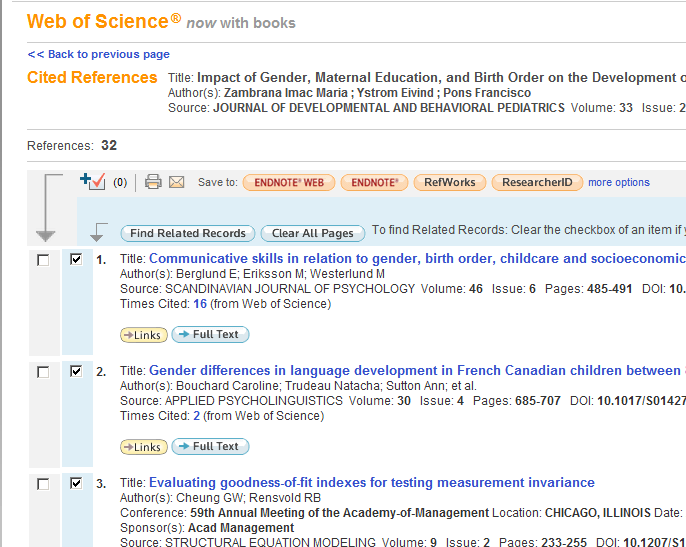Open Links button for the Berglund reference
Screen dimensions: 686x547
tap(144, 335)
